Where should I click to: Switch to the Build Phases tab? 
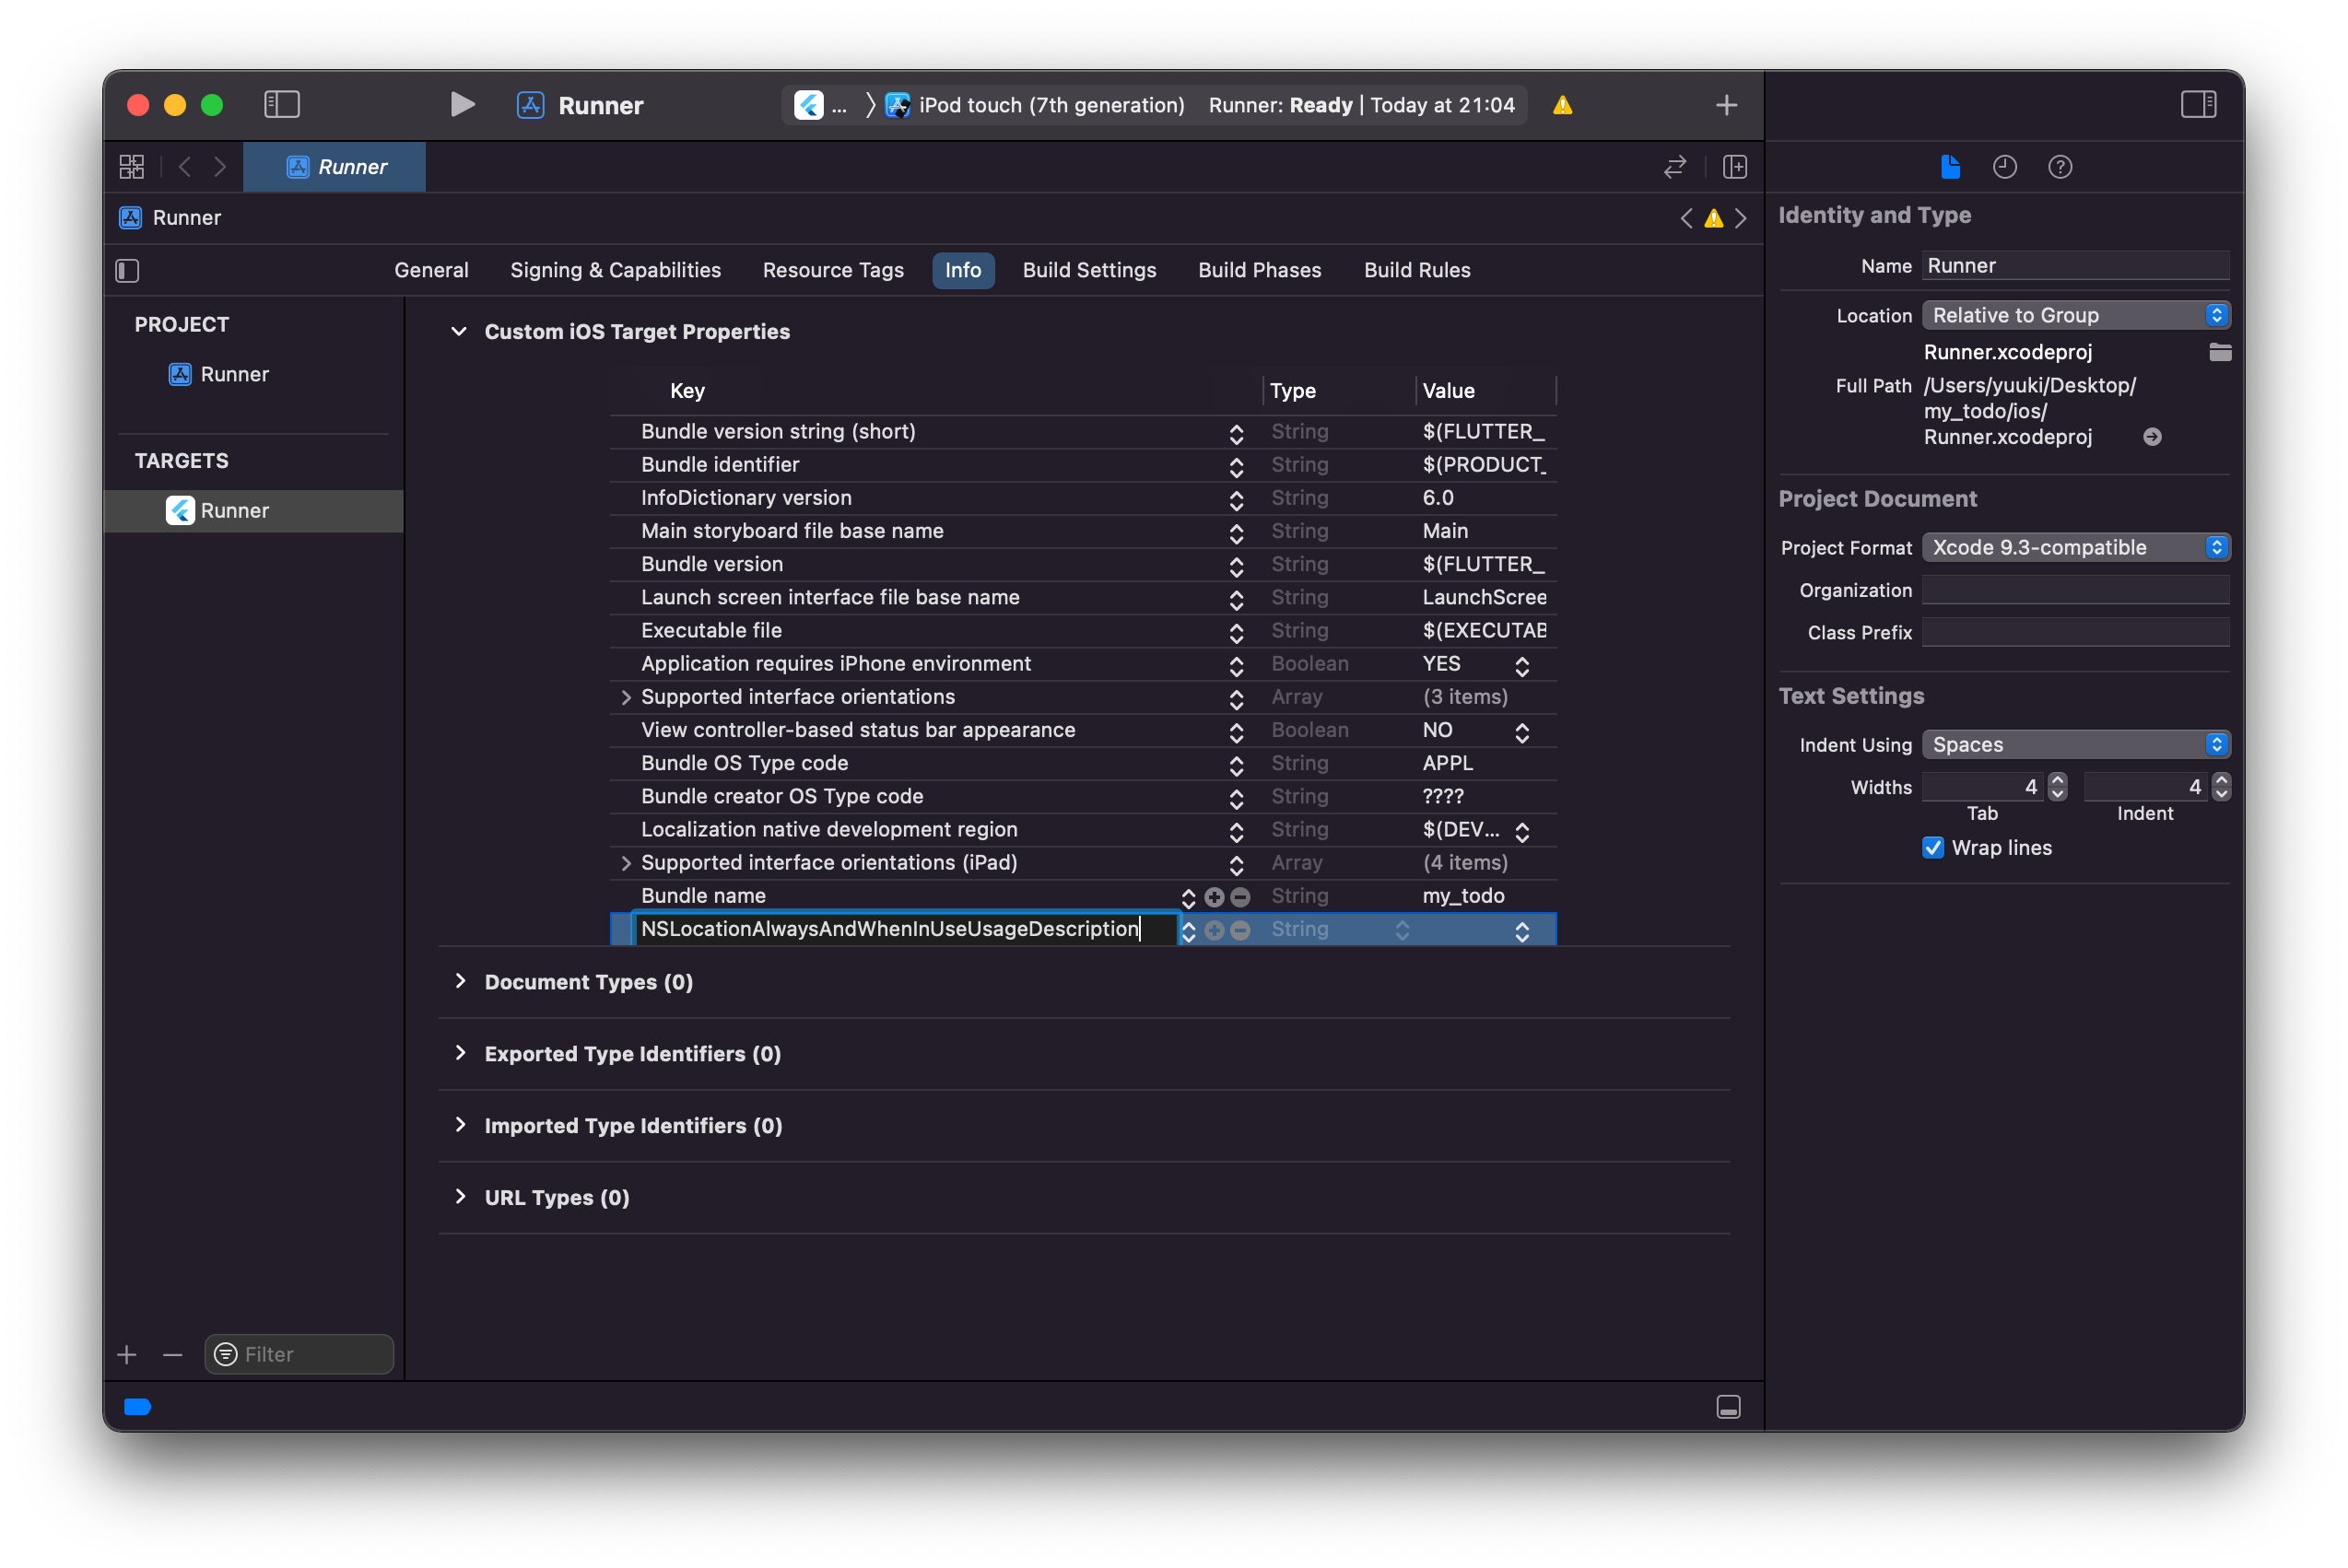(x=1259, y=270)
